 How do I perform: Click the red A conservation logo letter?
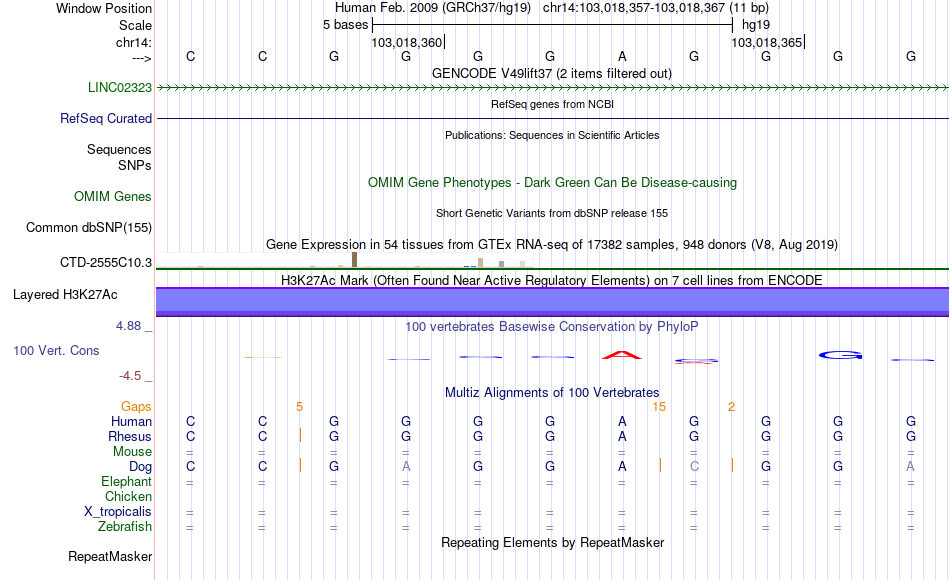coord(622,355)
